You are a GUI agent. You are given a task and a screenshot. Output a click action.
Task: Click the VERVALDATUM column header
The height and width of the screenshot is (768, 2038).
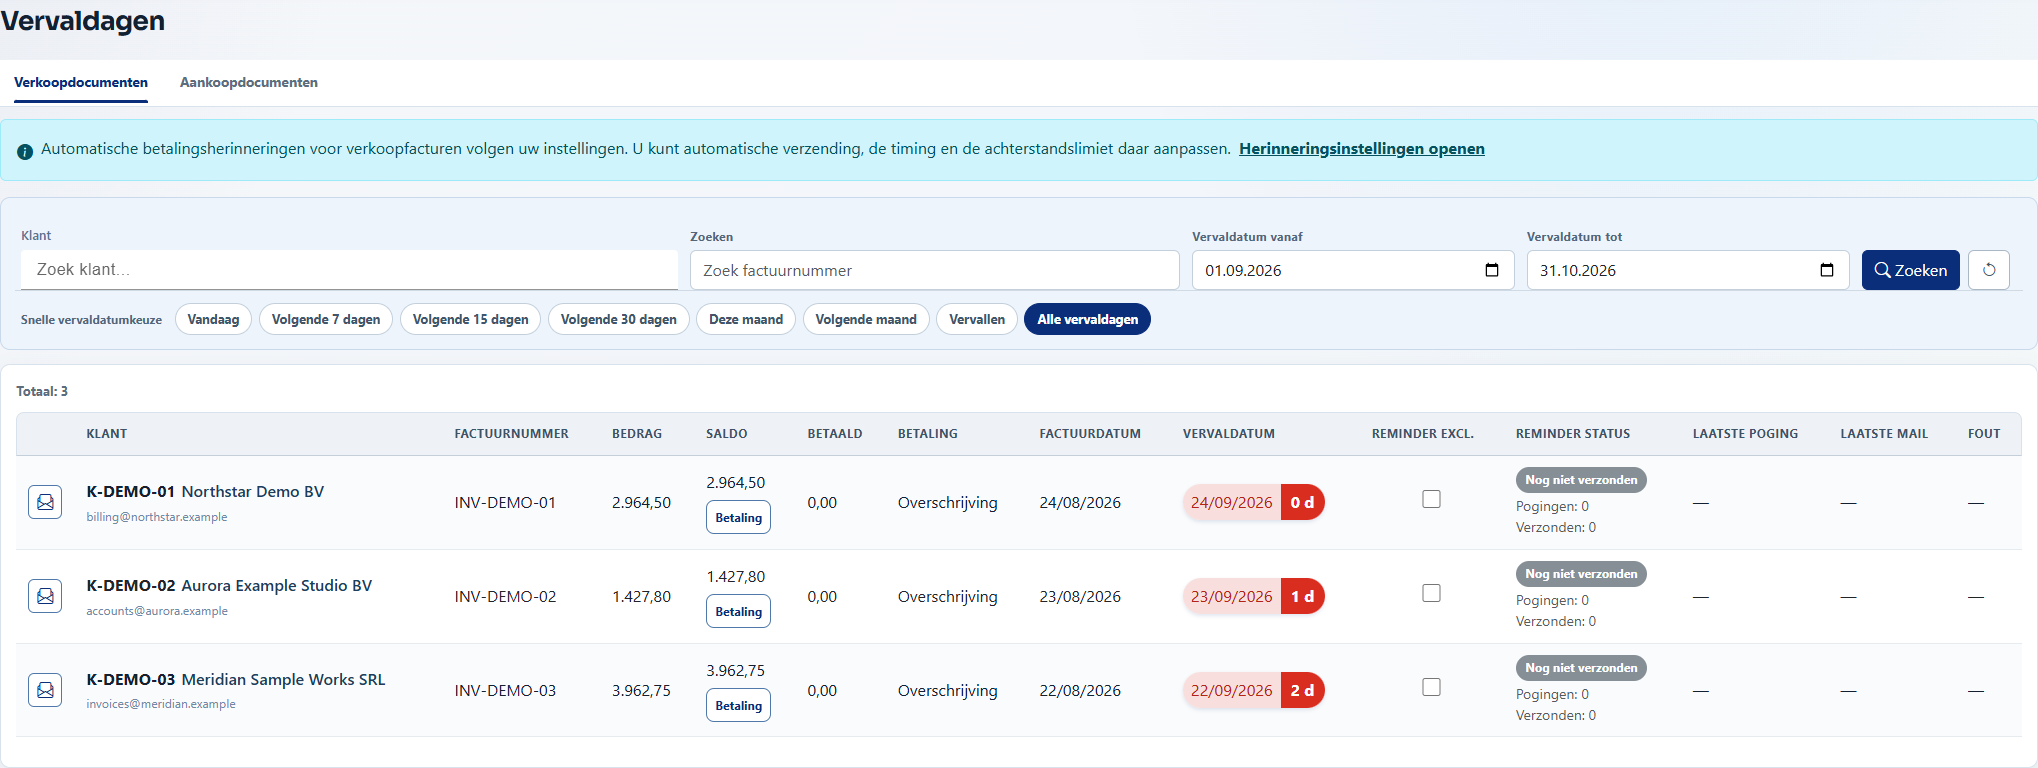[1229, 434]
